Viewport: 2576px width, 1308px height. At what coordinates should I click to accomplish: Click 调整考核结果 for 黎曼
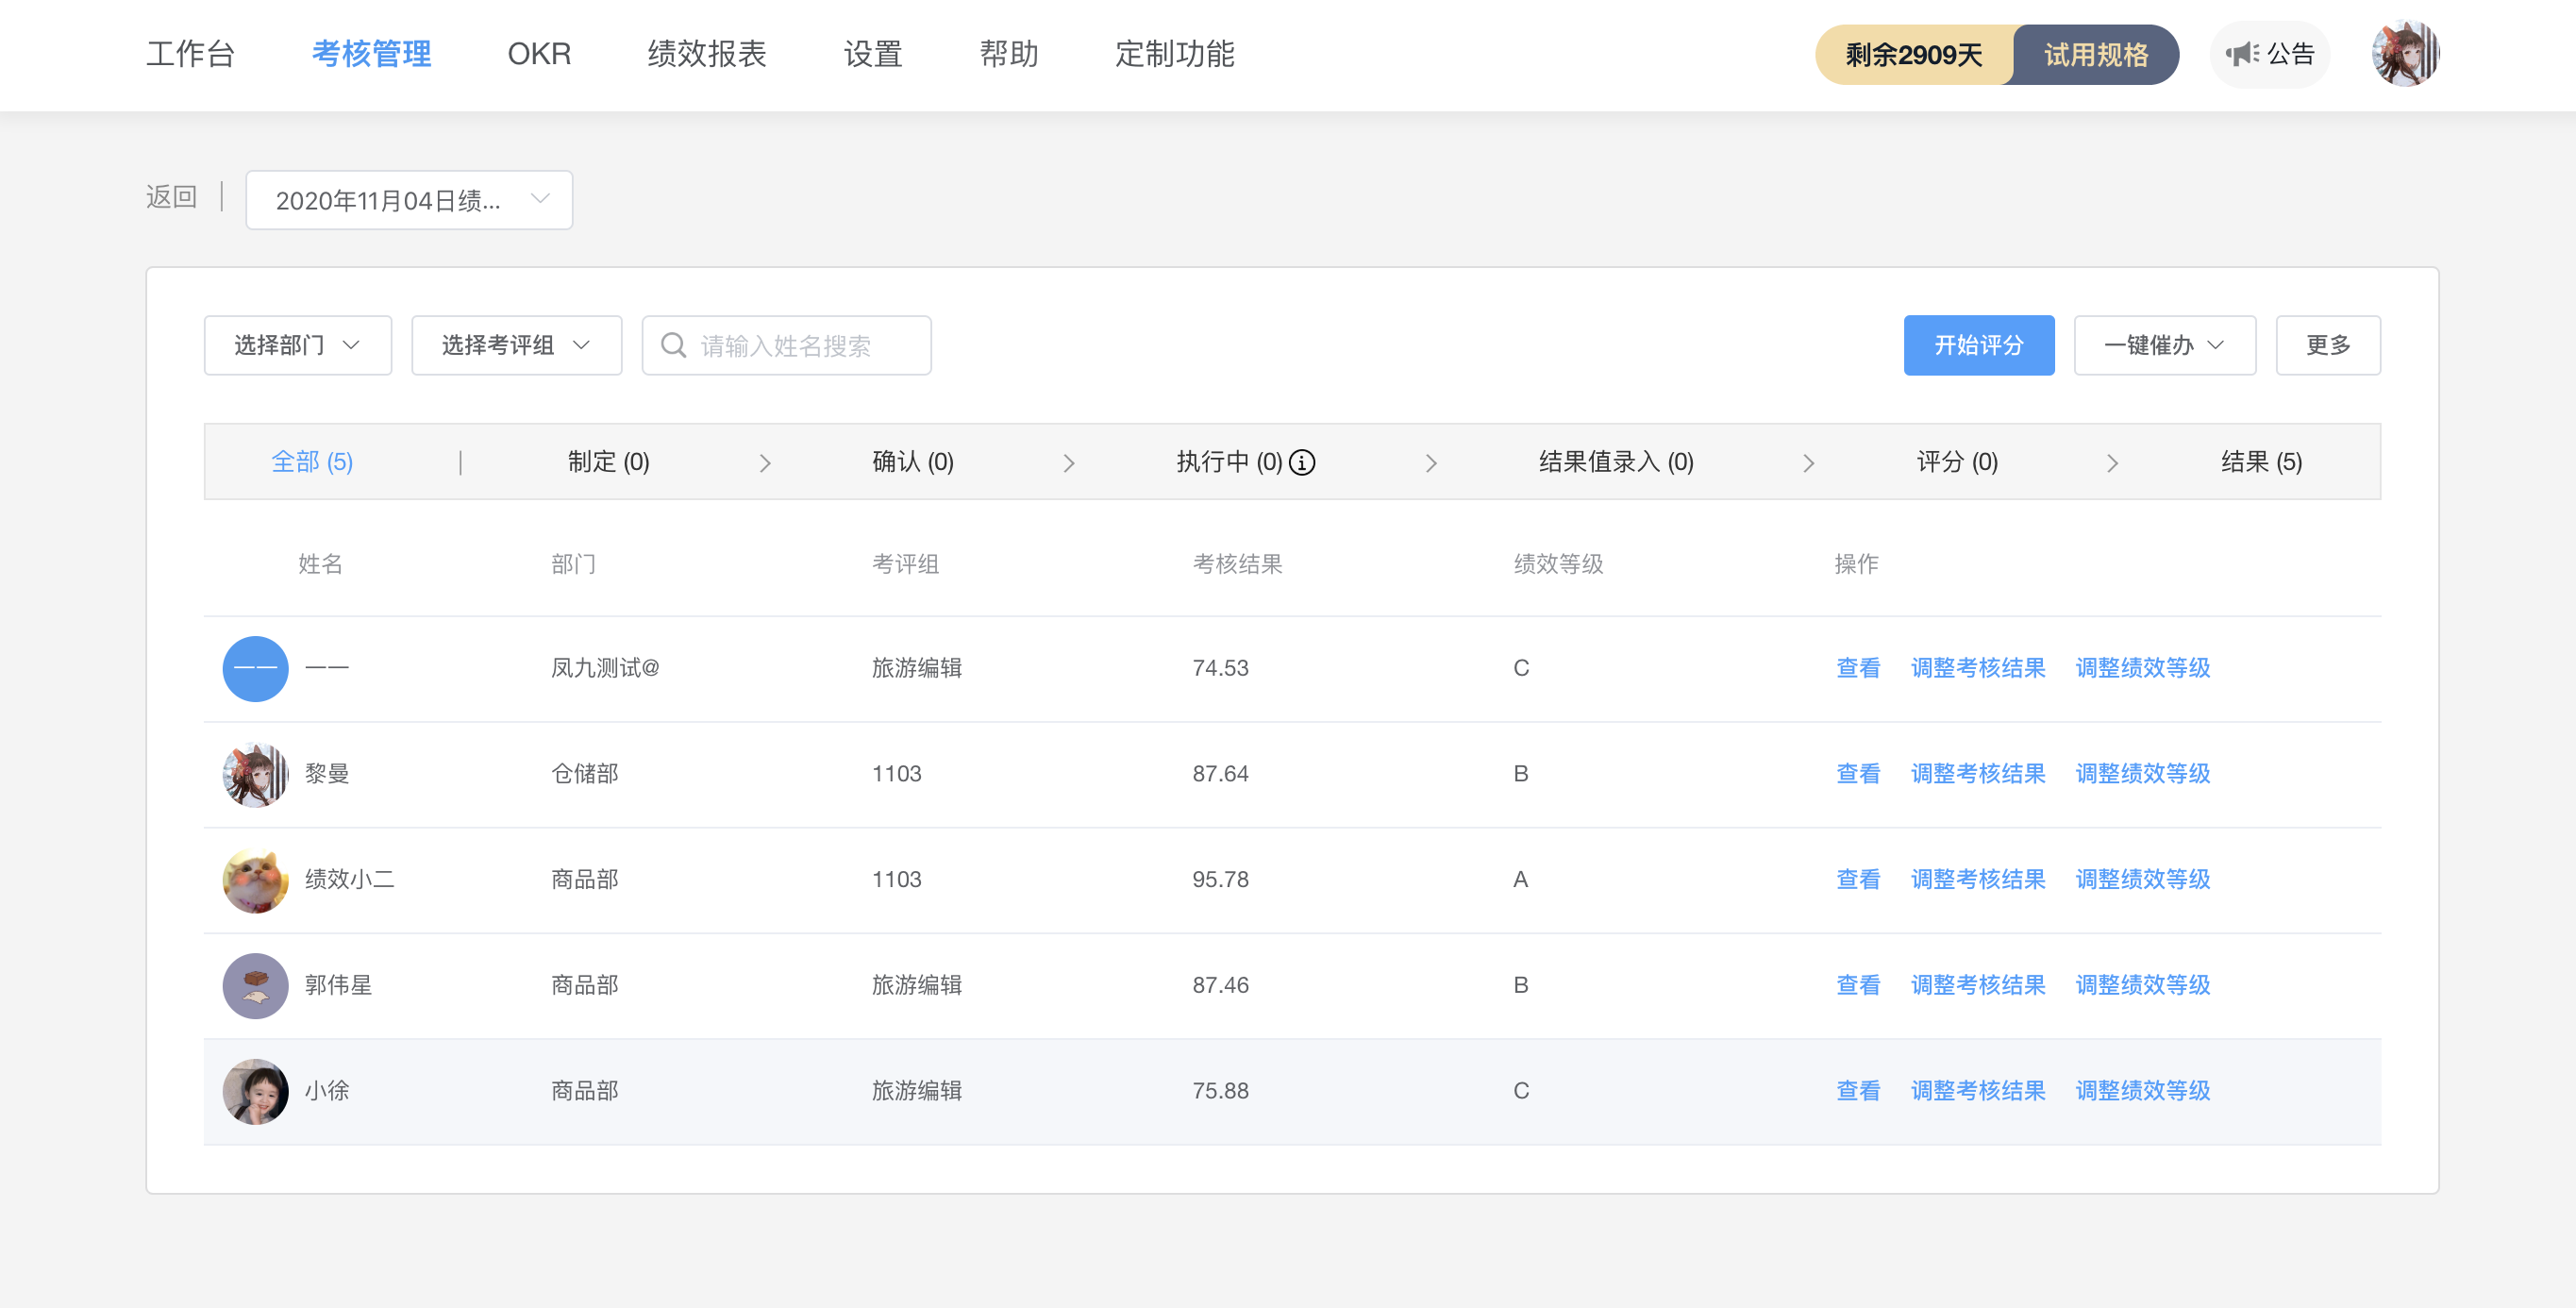pyautogui.click(x=1978, y=774)
